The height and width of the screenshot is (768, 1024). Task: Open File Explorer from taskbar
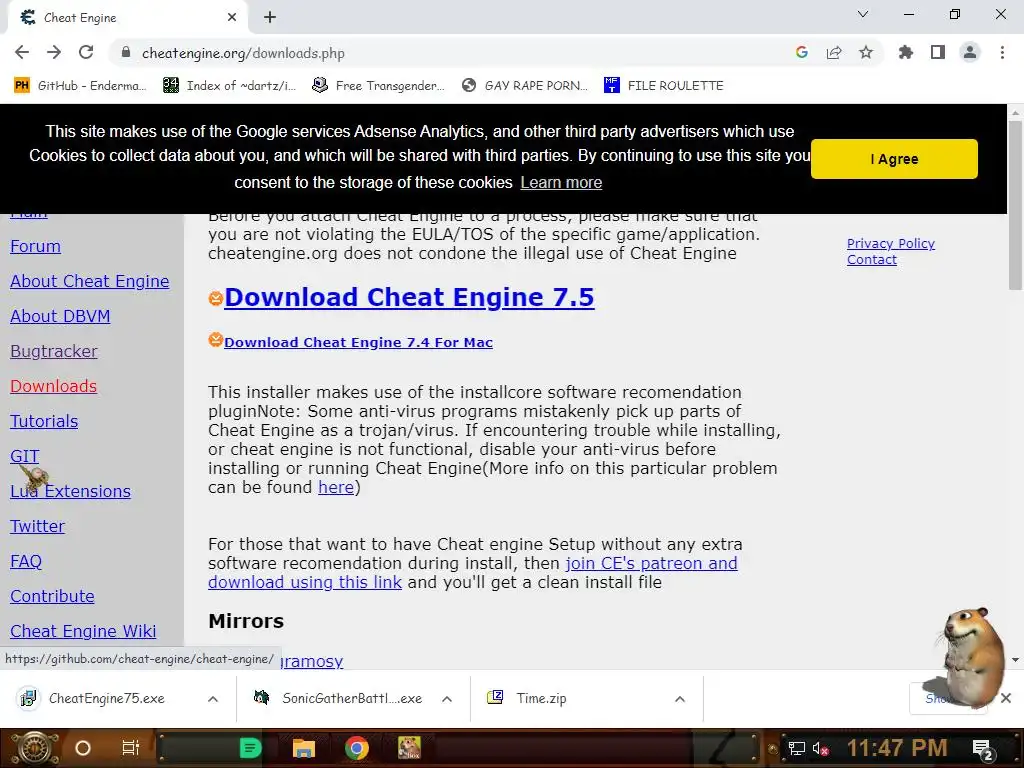pyautogui.click(x=304, y=748)
